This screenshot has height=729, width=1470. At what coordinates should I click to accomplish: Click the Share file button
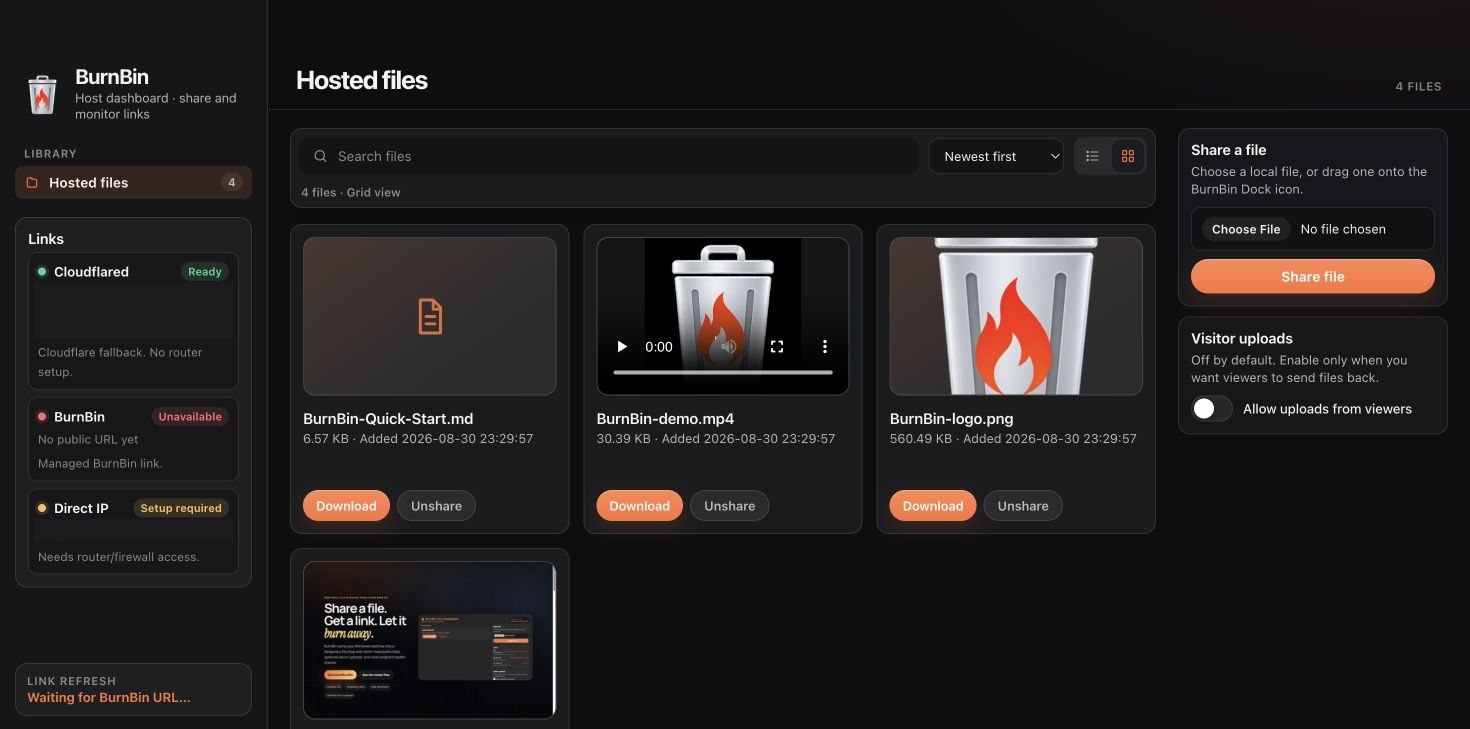pyautogui.click(x=1313, y=277)
